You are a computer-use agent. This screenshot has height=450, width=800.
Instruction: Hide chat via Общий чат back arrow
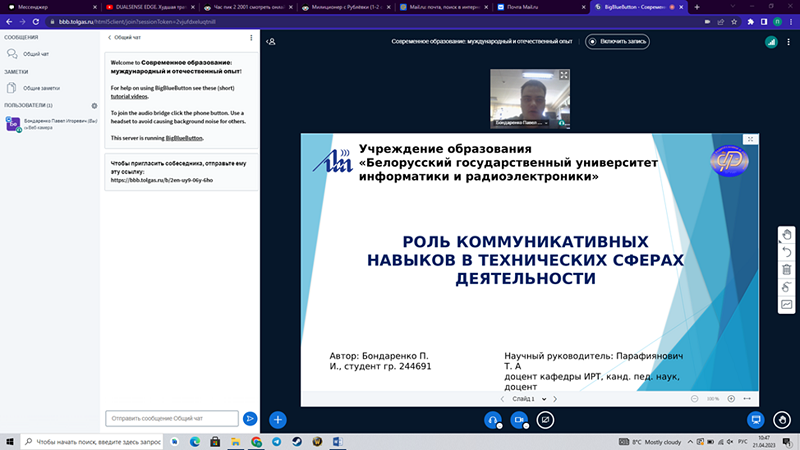(x=124, y=37)
